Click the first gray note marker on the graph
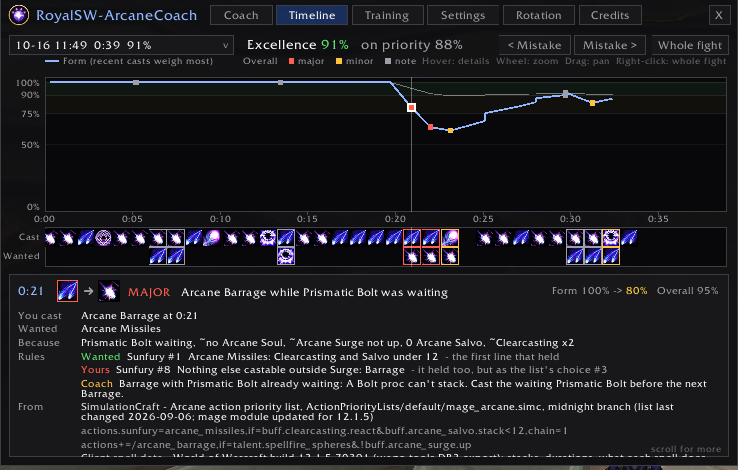738x470 pixels. click(x=136, y=83)
